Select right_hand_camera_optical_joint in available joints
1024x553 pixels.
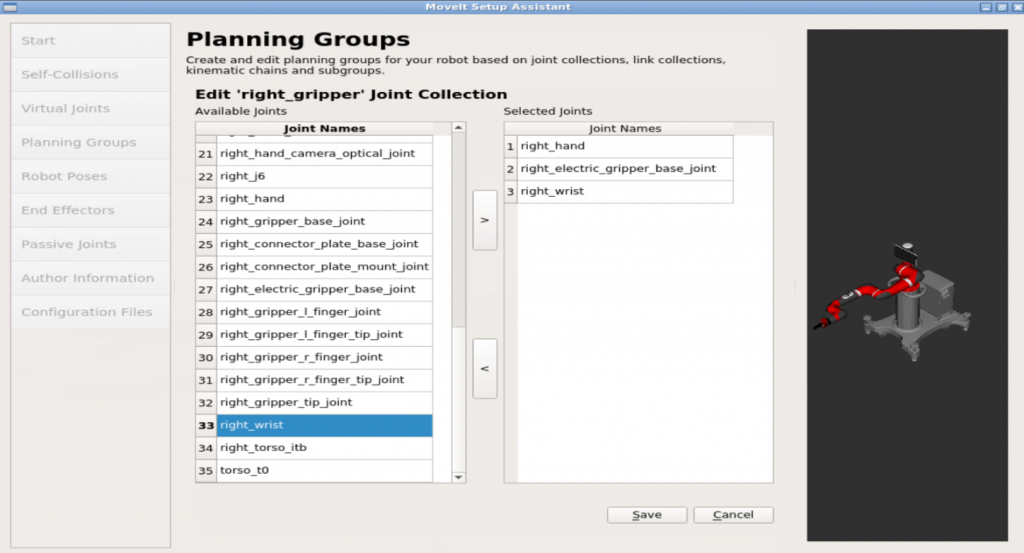point(325,153)
